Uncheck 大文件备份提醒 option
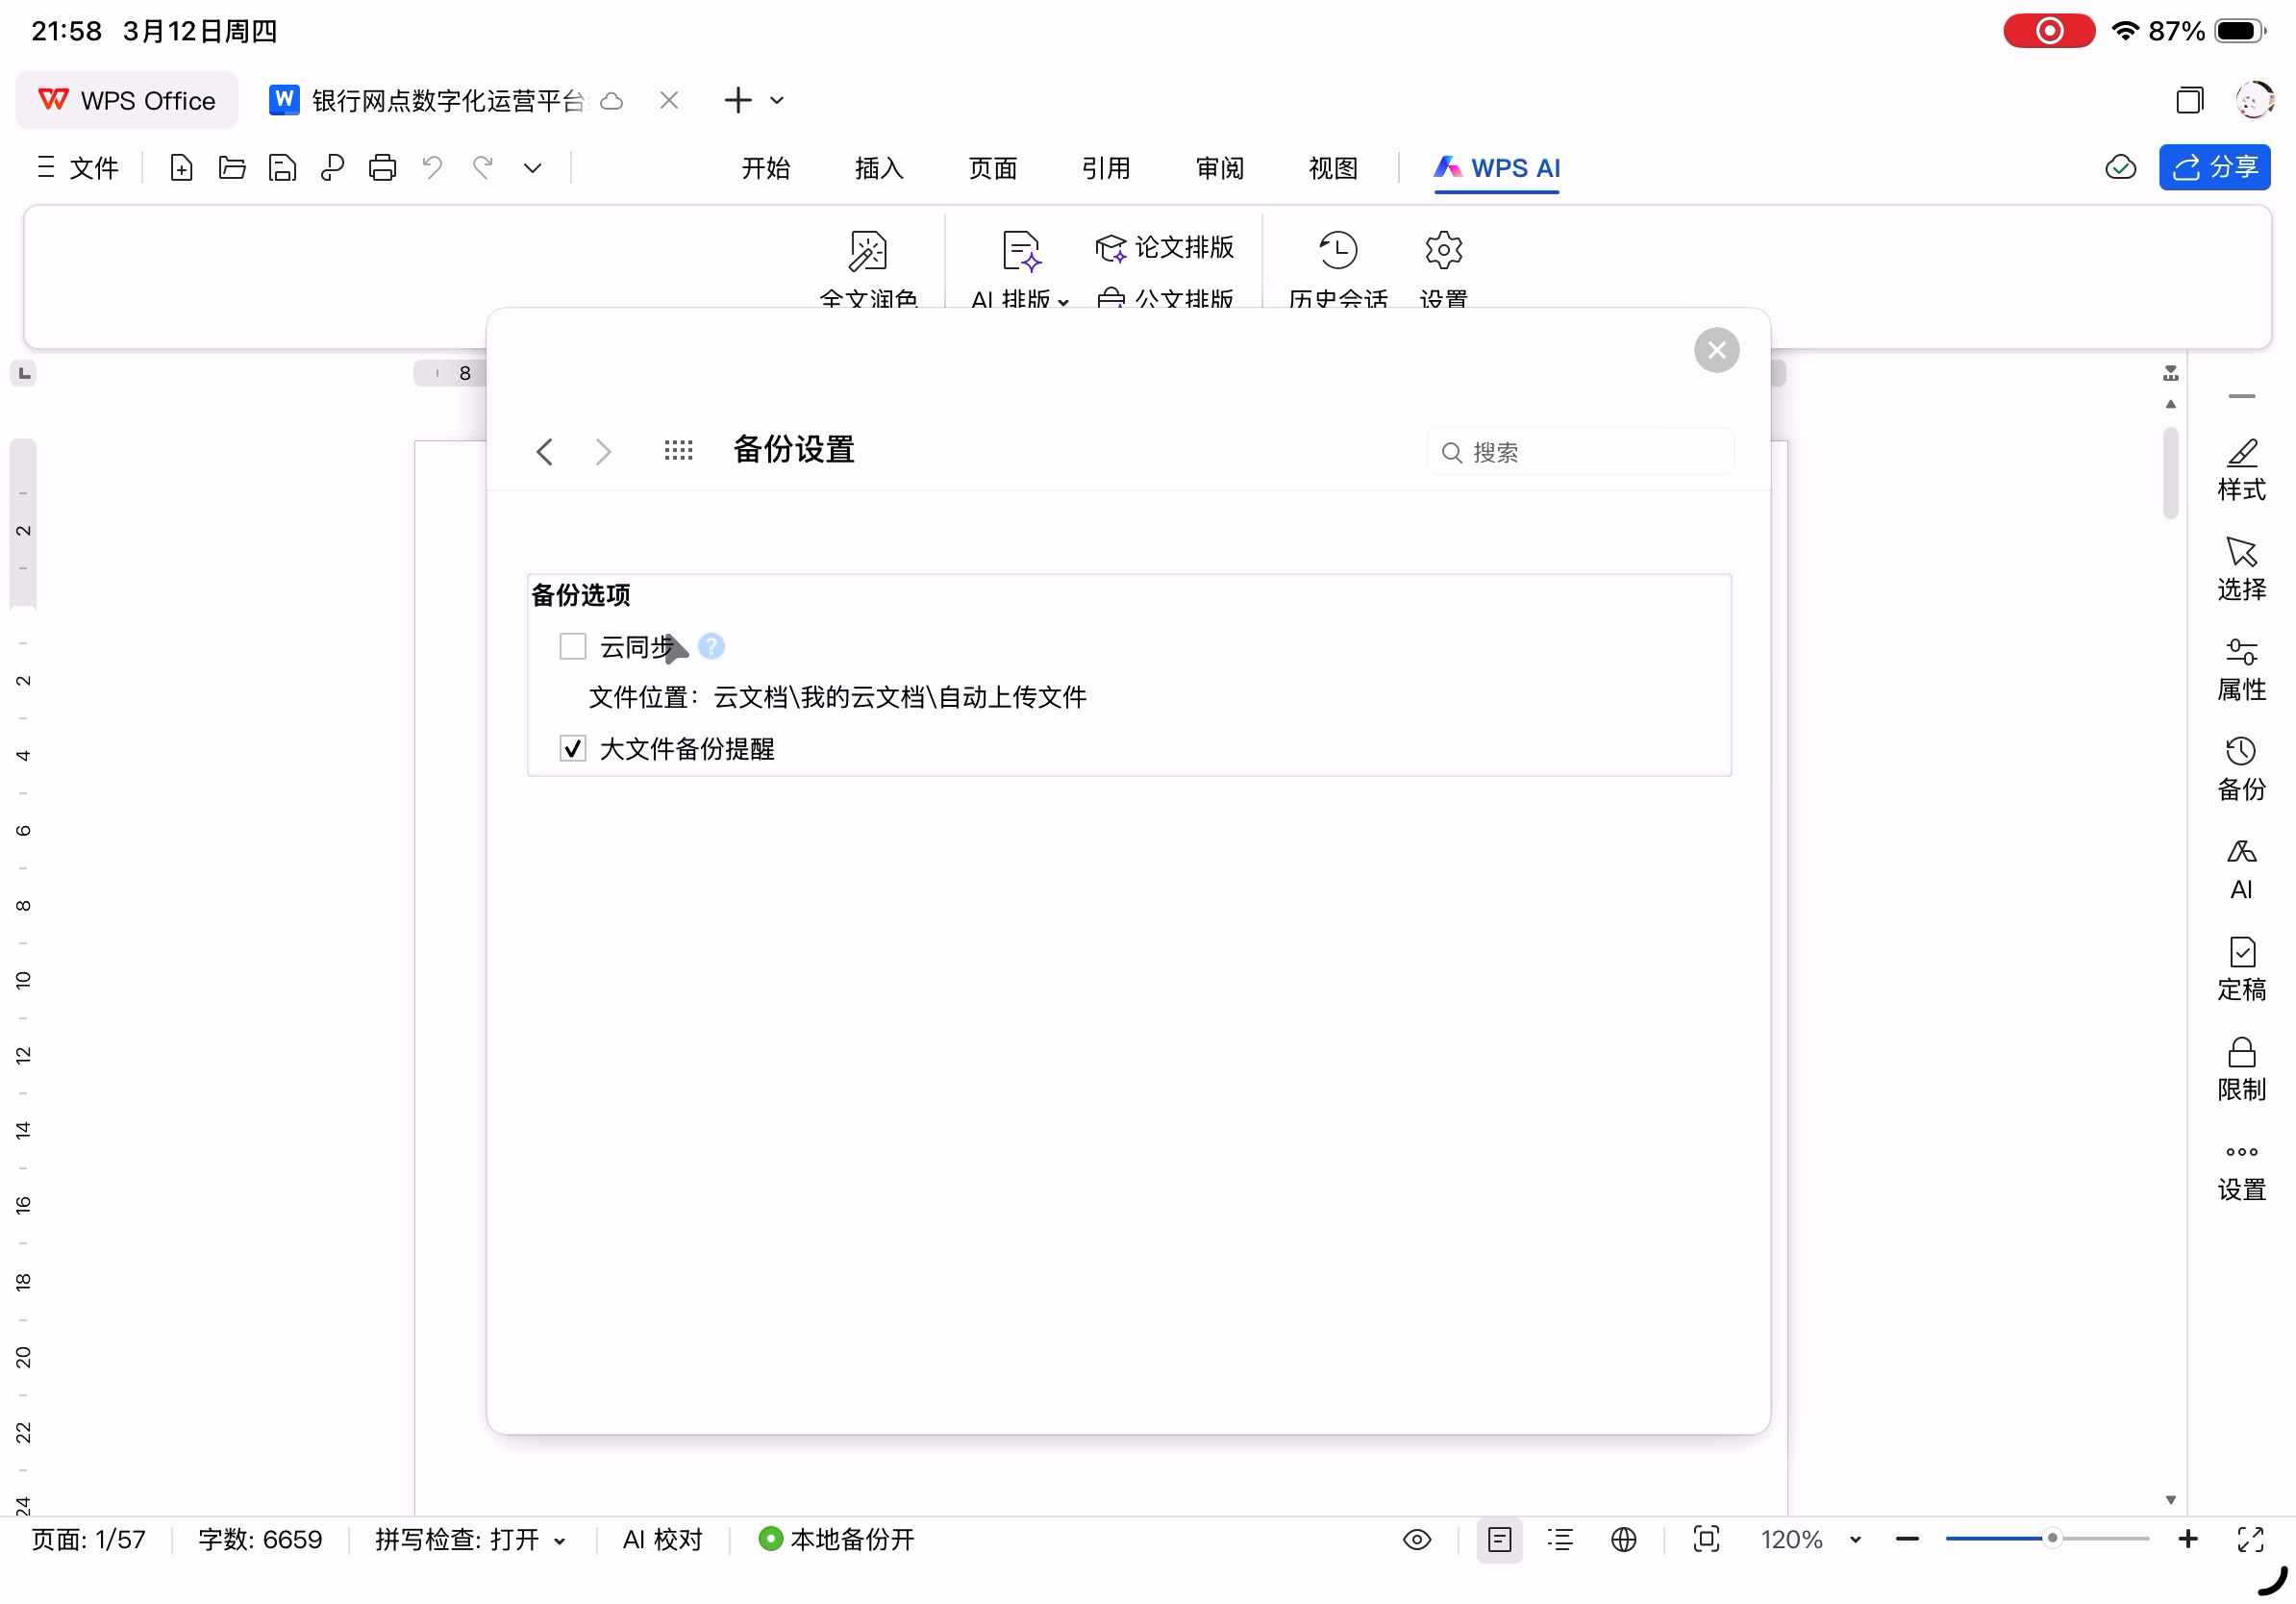The width and height of the screenshot is (2296, 1604). pyautogui.click(x=572, y=748)
